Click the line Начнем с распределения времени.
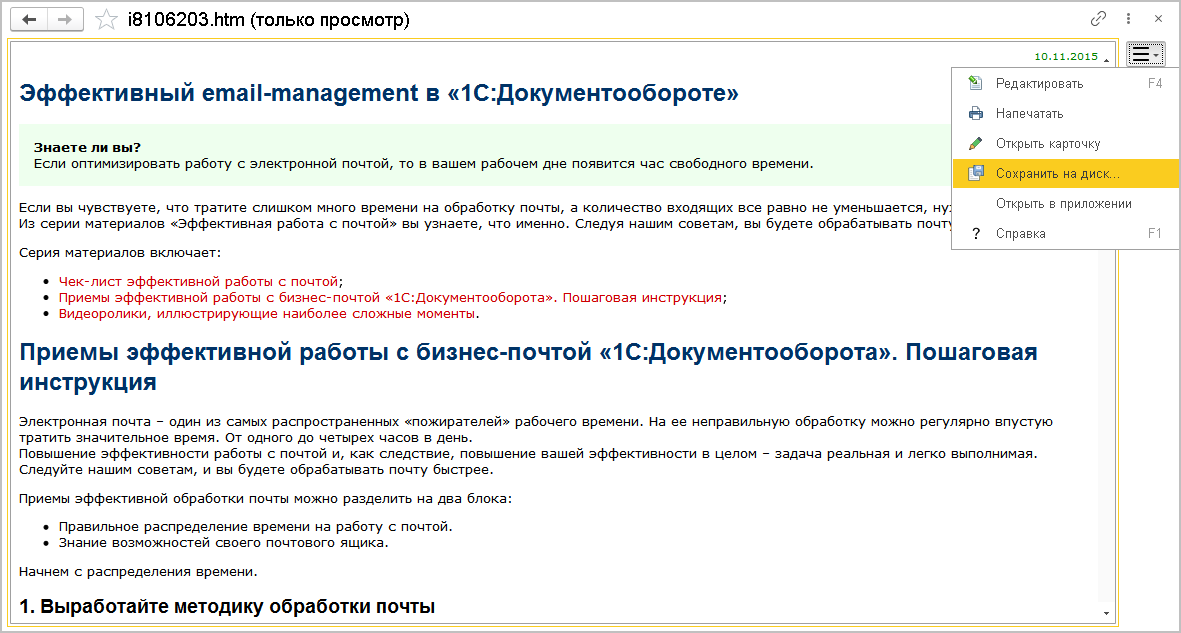Image resolution: width=1181 pixels, height=633 pixels. (138, 571)
